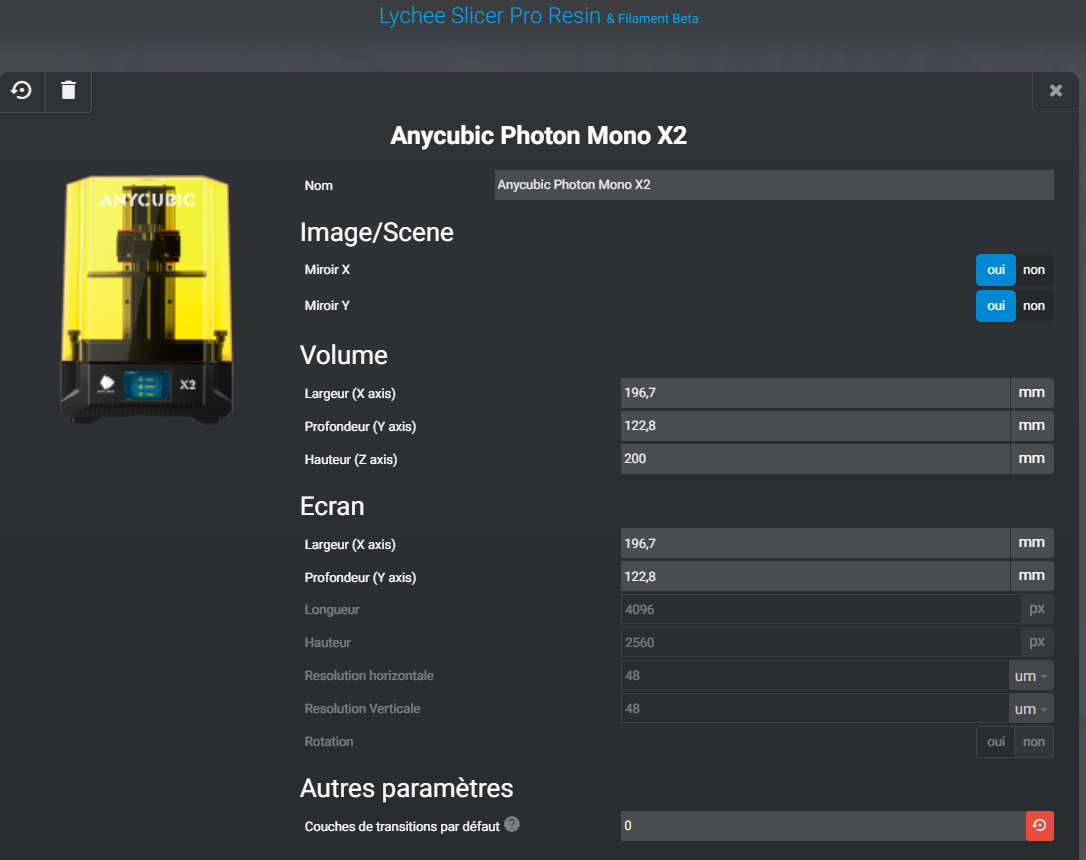Close the printer settings dialog
This screenshot has width=1086, height=860.
(x=1056, y=90)
